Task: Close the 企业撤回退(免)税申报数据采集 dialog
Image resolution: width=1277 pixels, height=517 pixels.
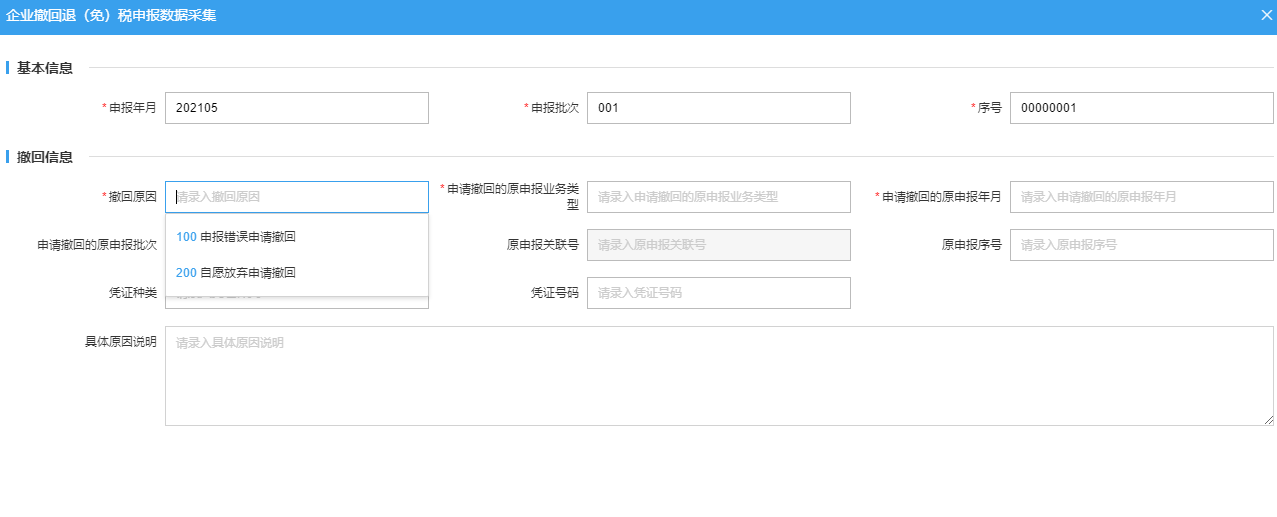Action: tap(1266, 16)
